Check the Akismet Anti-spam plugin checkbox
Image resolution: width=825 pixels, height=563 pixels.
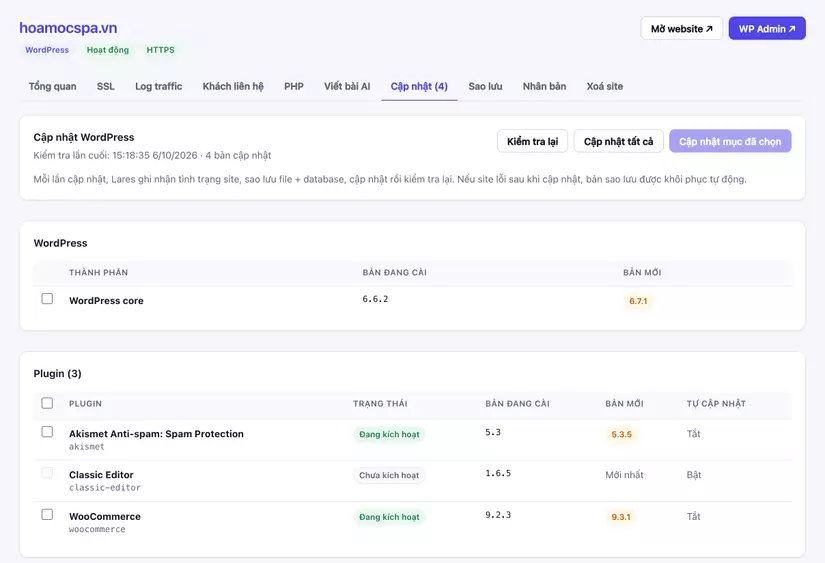47,432
